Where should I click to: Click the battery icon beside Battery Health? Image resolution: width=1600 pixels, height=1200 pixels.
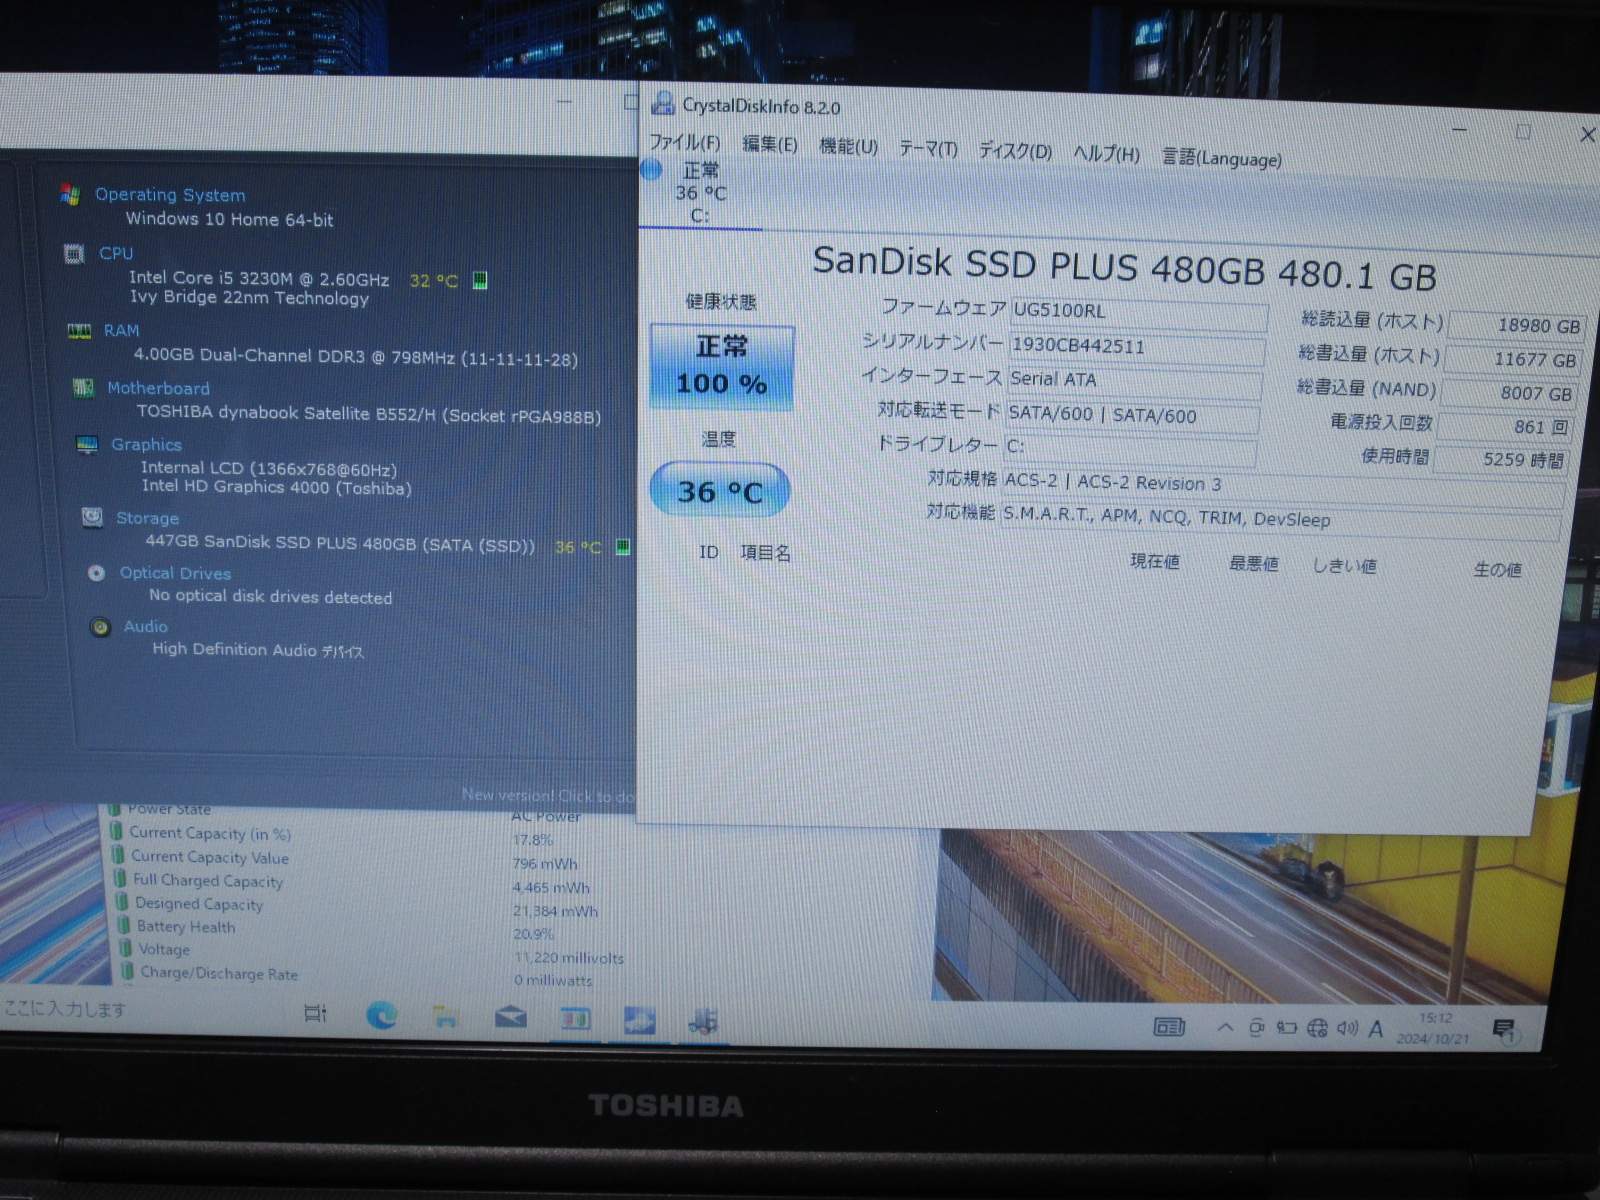coord(123,925)
